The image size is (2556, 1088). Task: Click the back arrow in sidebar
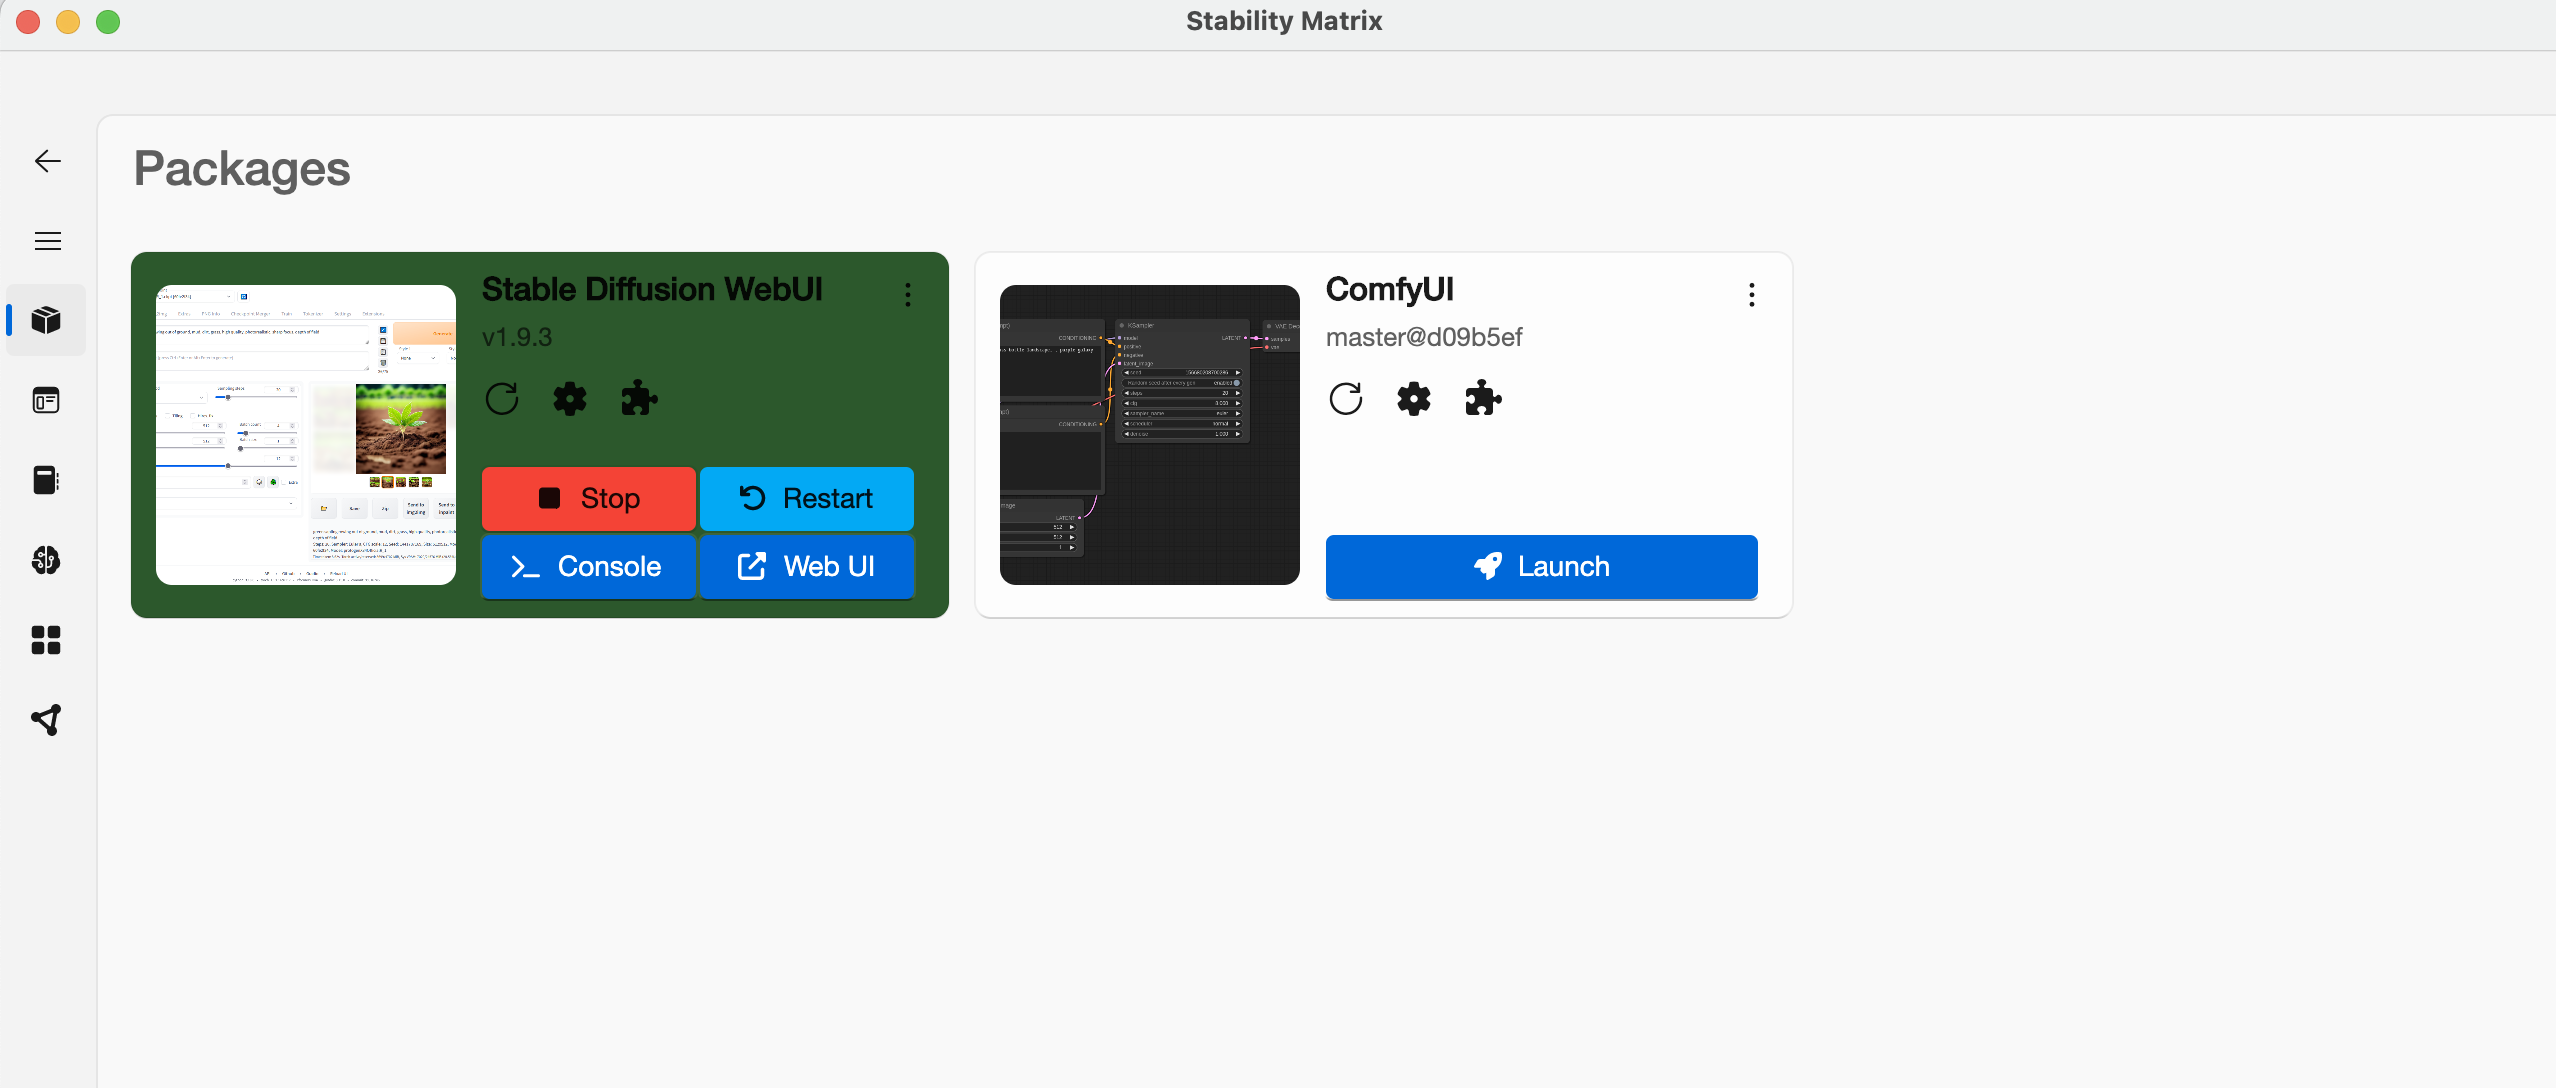[x=47, y=161]
